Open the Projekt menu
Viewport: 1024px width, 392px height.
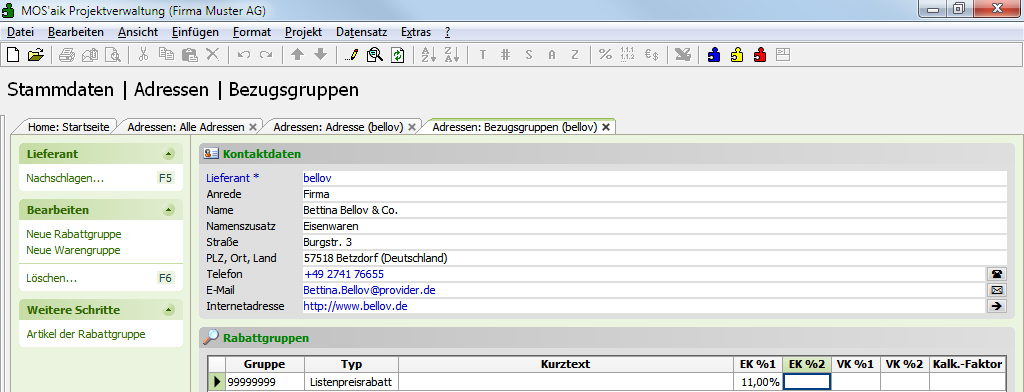tap(303, 32)
